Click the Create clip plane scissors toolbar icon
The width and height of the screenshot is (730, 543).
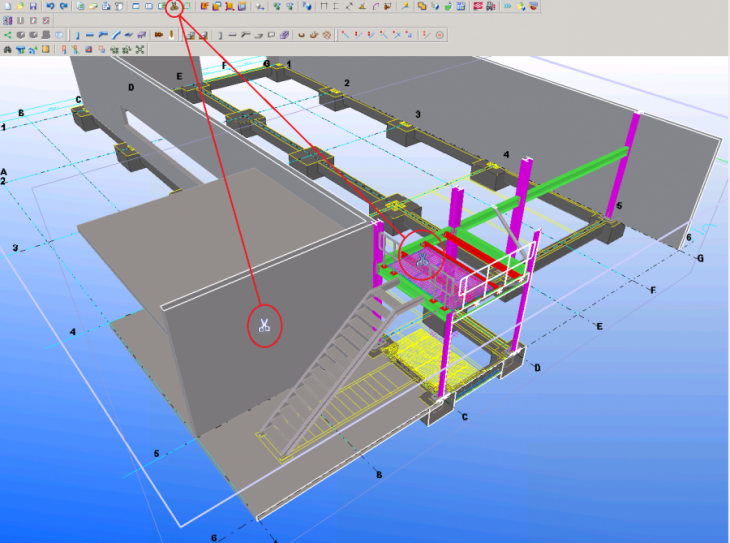tap(174, 7)
